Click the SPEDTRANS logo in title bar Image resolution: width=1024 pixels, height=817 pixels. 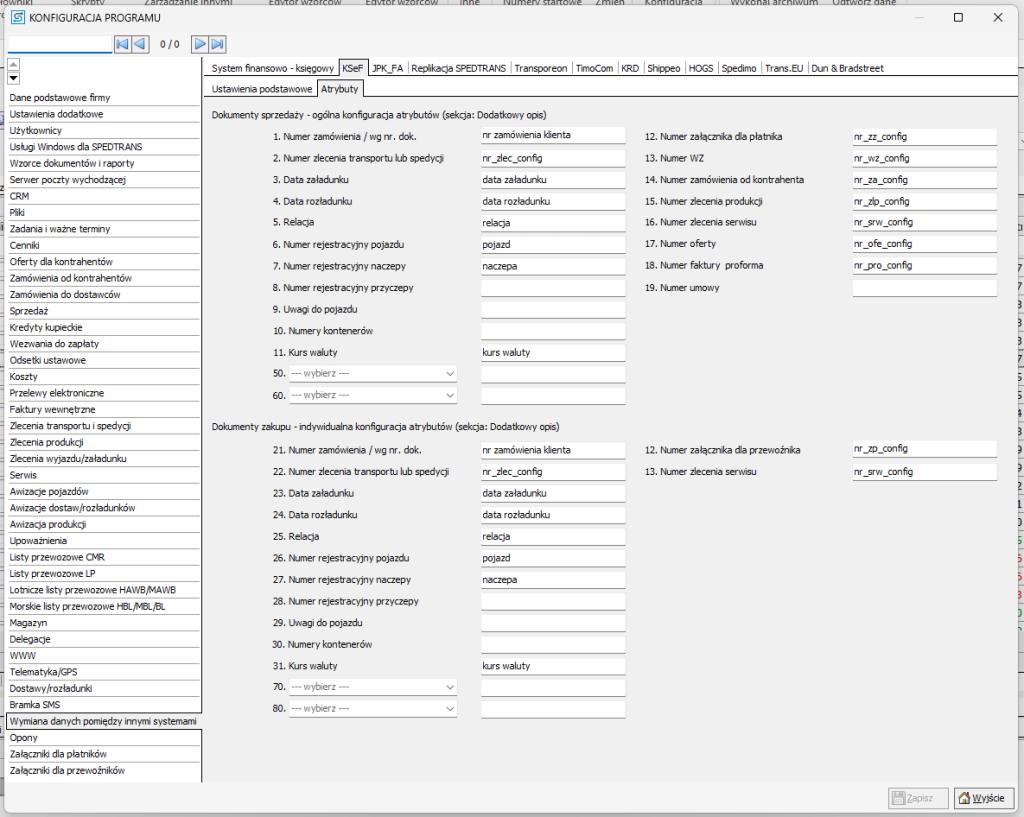(18, 17)
